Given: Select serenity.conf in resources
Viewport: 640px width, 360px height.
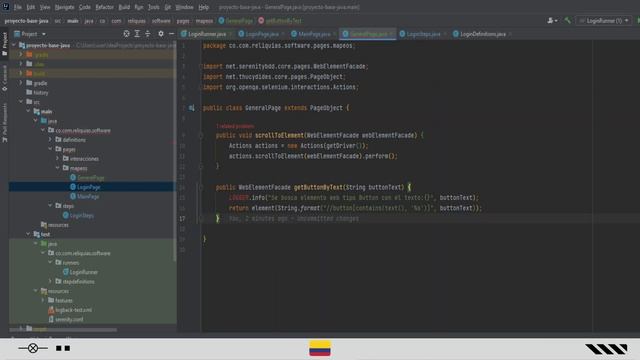Looking at the screenshot, I should coord(69,319).
